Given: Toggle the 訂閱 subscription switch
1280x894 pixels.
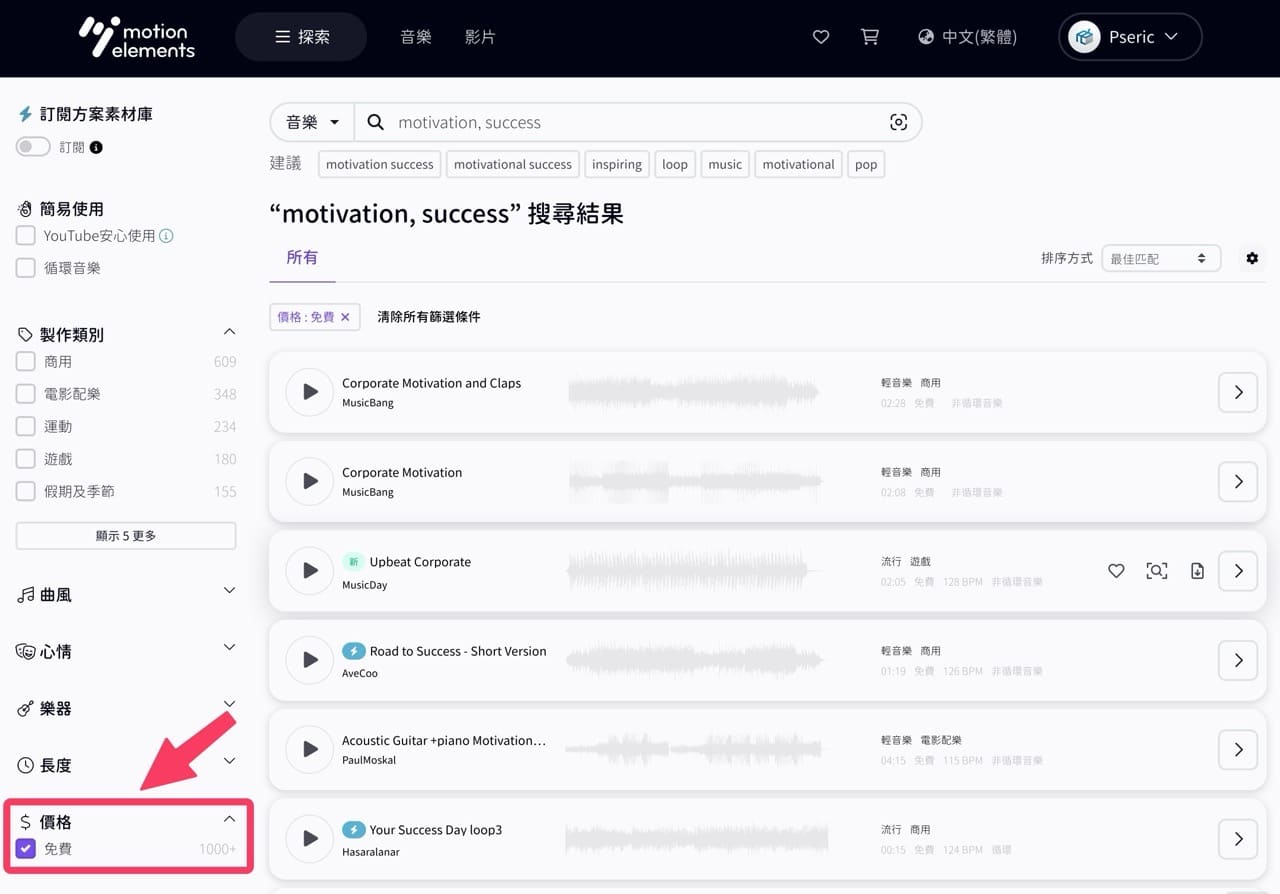Looking at the screenshot, I should coord(33,147).
